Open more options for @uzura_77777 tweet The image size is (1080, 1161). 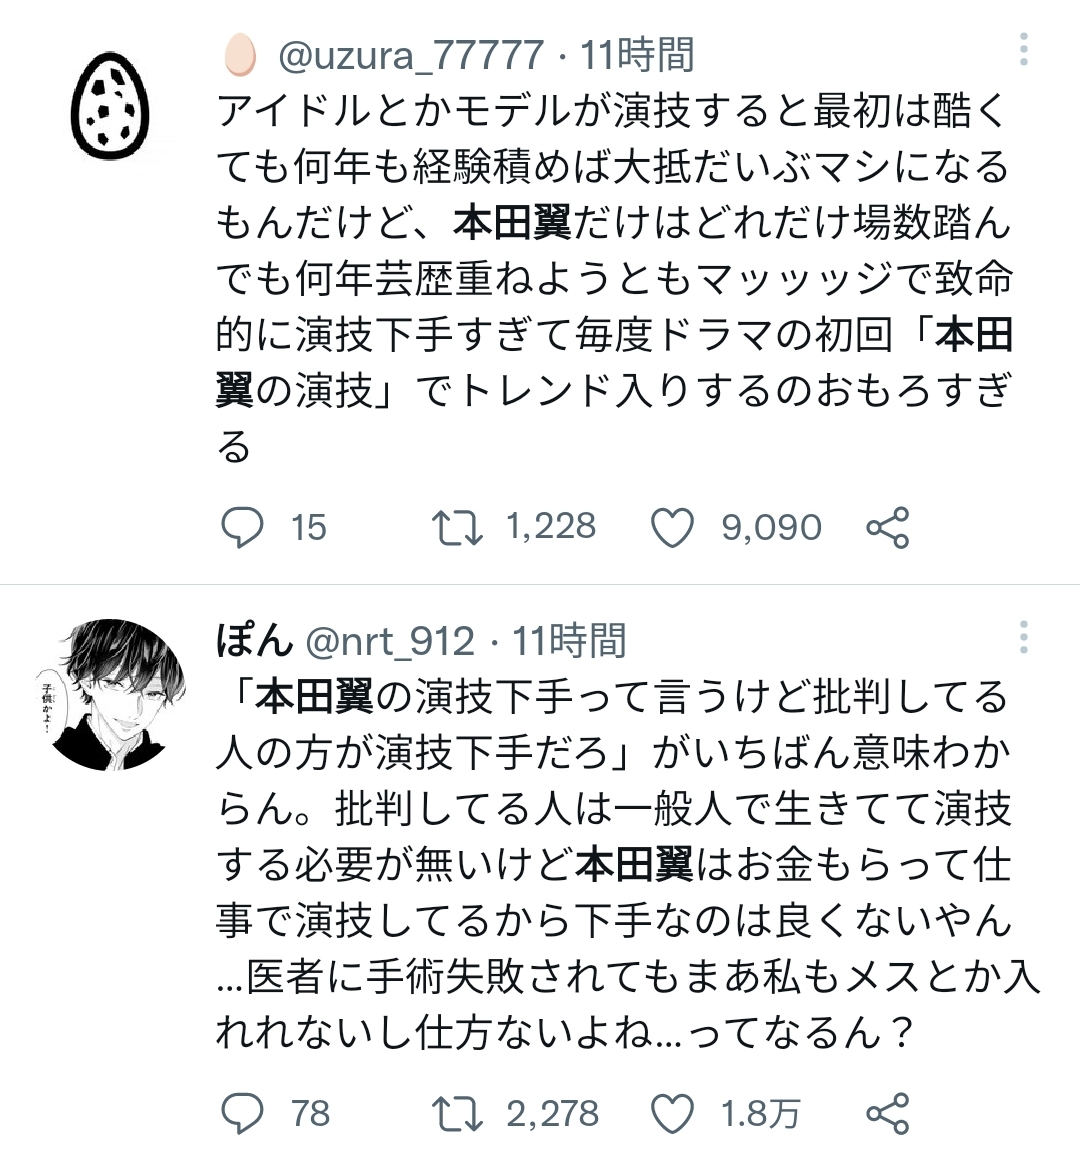[1023, 49]
